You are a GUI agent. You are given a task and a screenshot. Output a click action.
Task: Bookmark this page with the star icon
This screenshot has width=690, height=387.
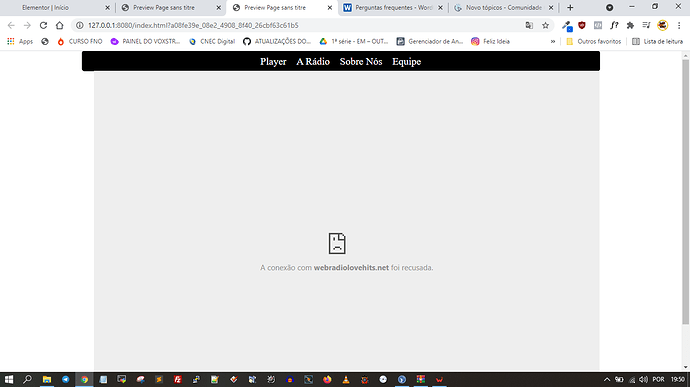click(546, 26)
